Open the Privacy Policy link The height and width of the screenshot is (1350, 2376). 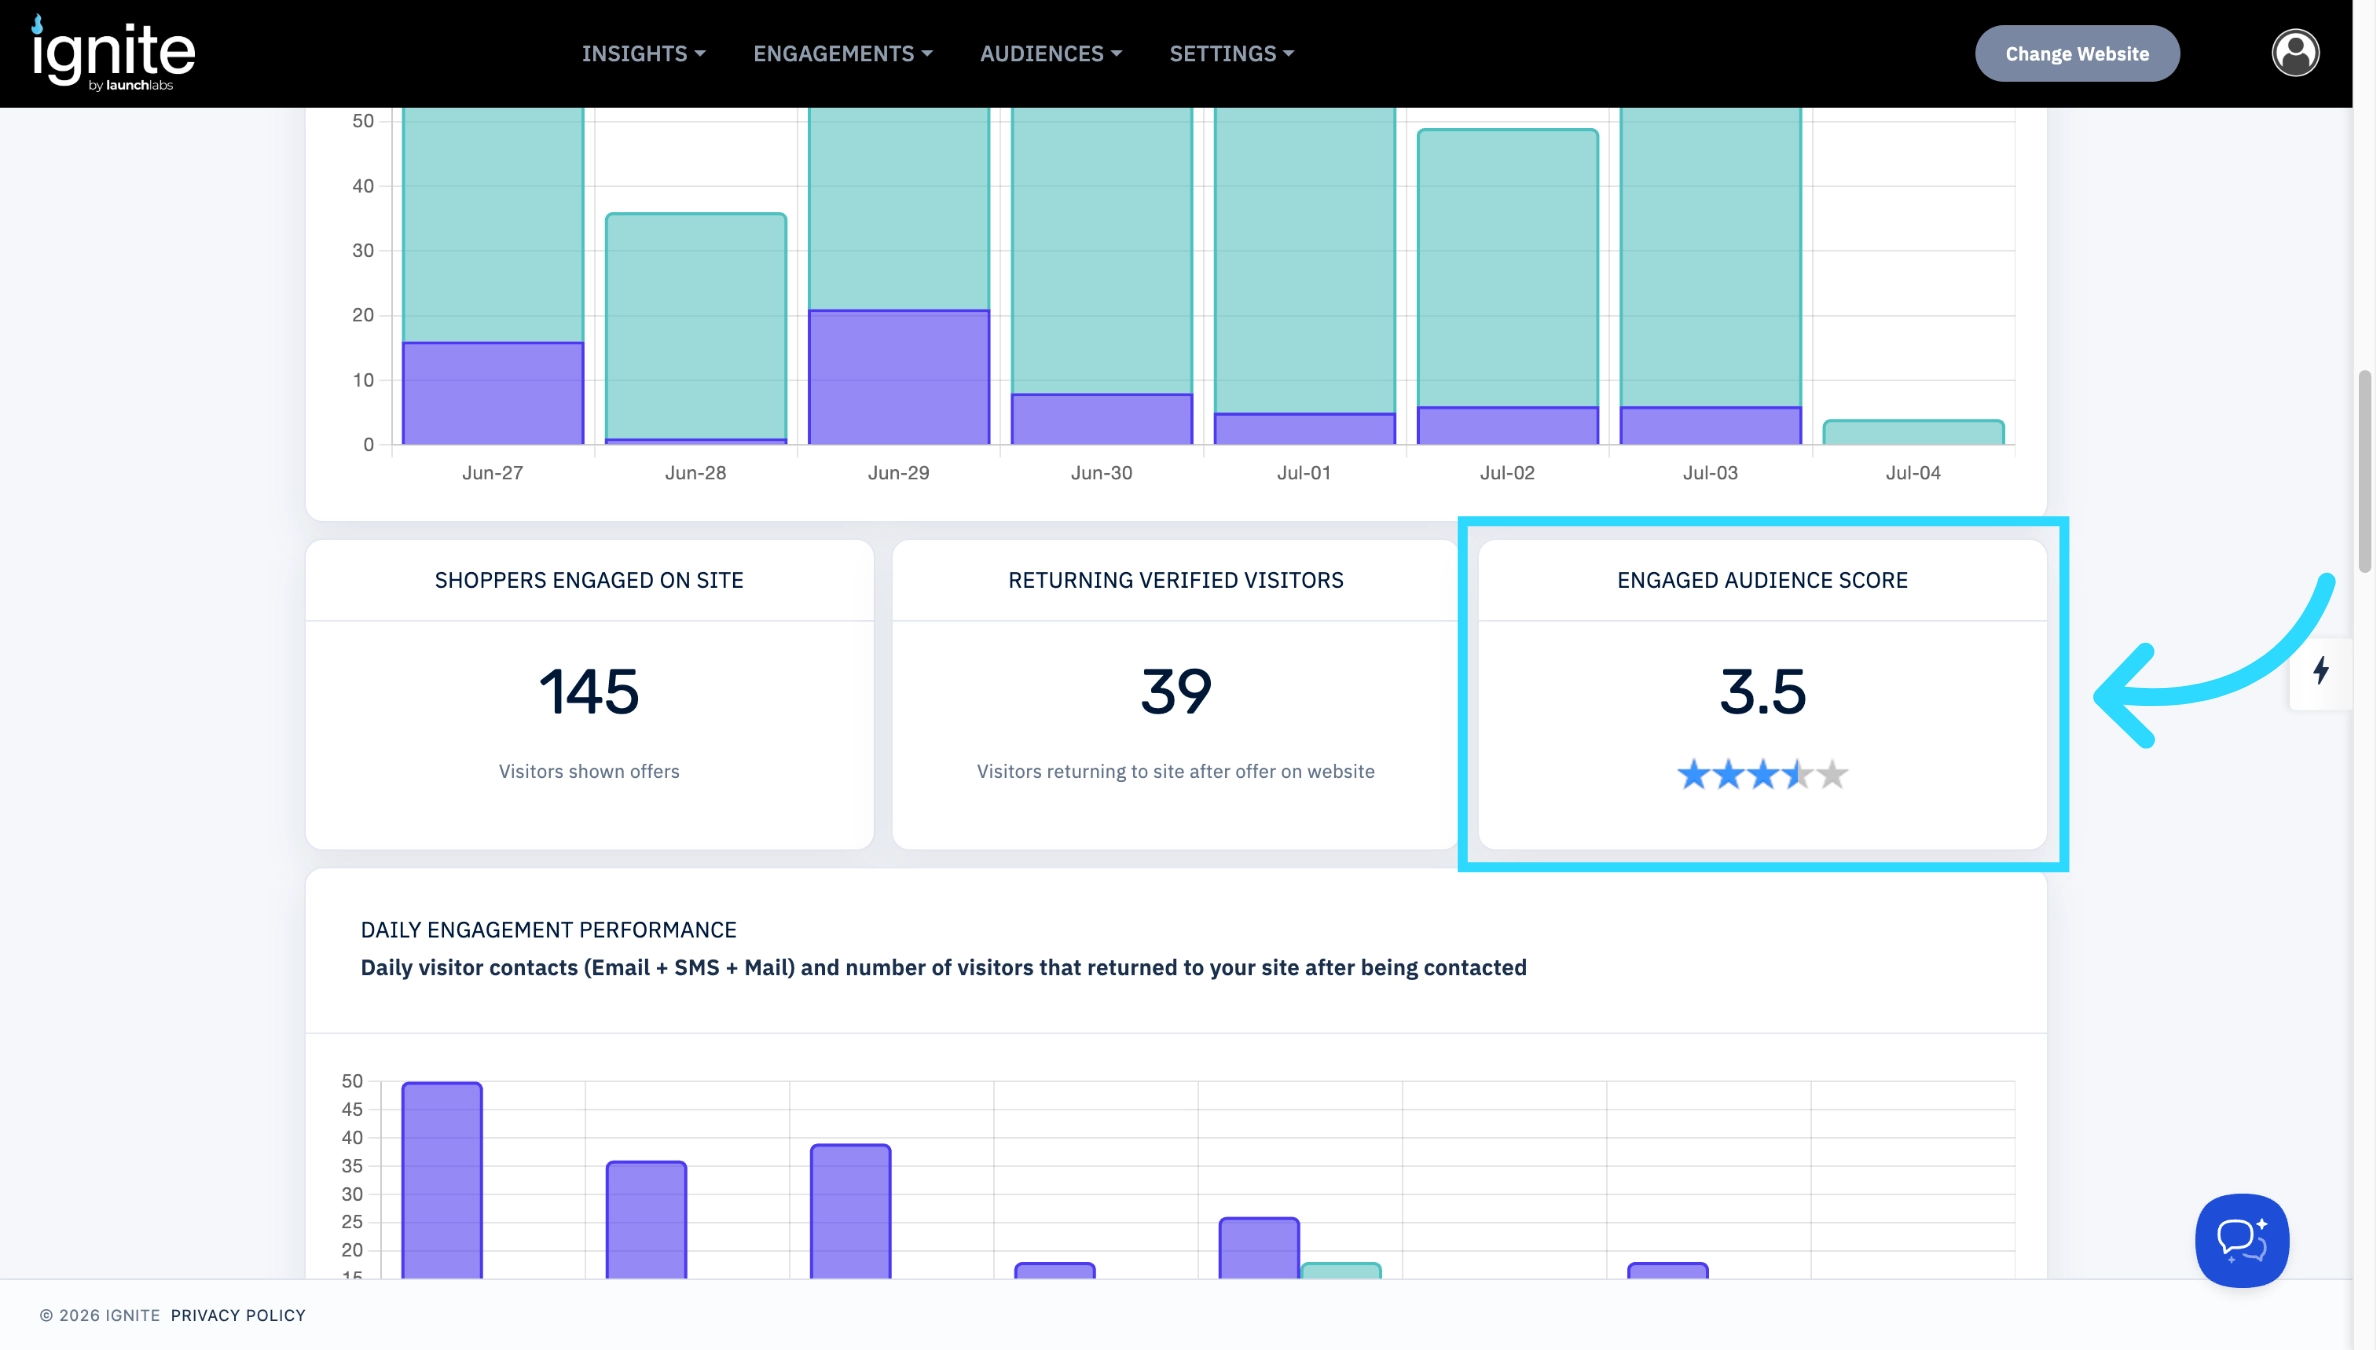coord(238,1315)
